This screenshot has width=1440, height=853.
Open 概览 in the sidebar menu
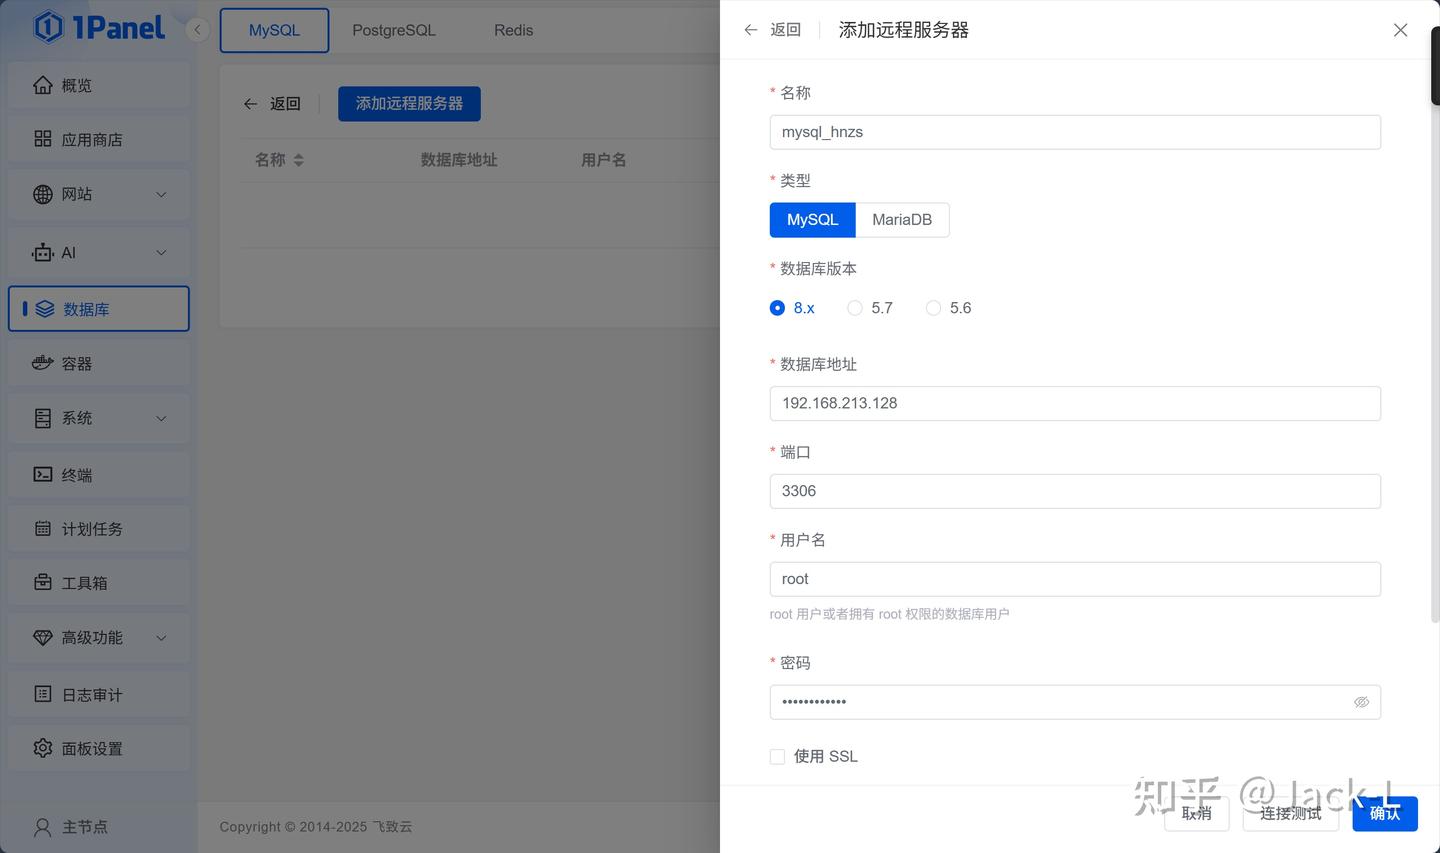[x=99, y=85]
